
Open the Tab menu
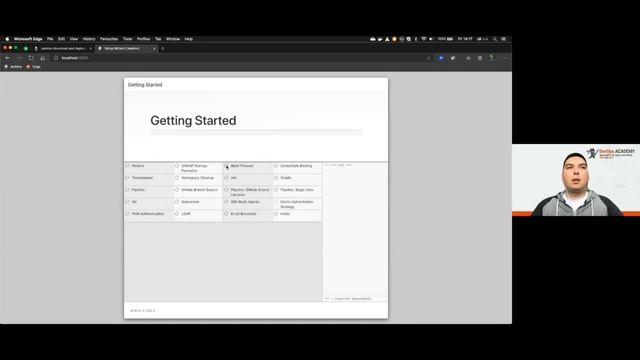tap(158, 39)
